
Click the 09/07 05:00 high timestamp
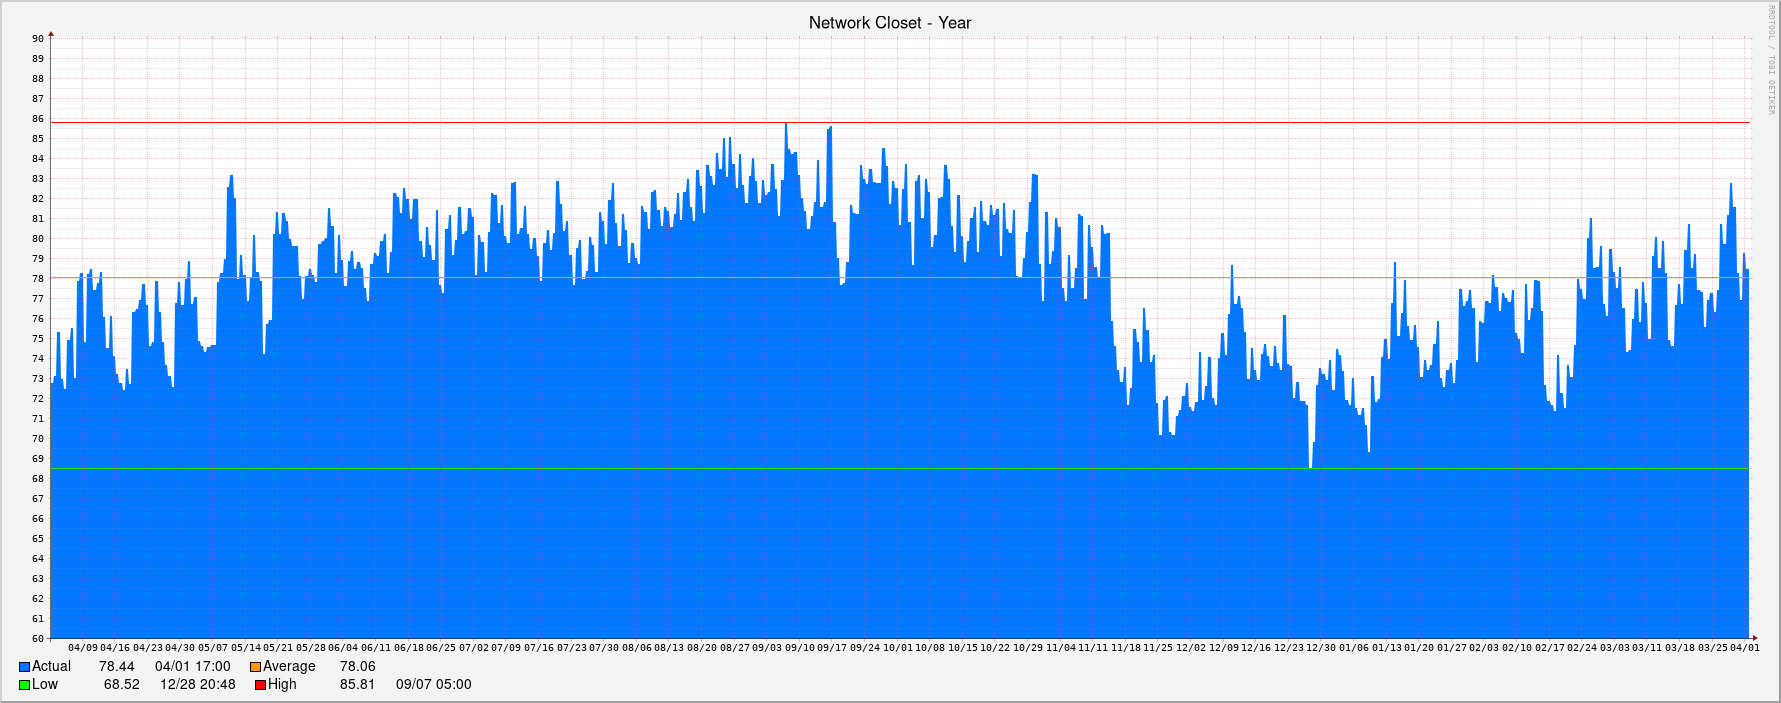coord(433,684)
